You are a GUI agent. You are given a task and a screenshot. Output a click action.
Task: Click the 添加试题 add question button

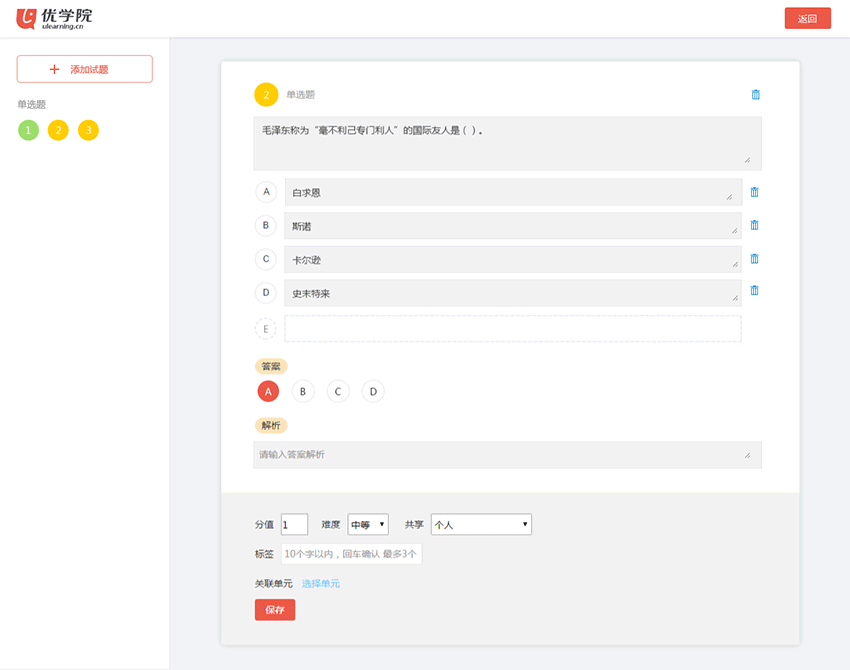(x=85, y=69)
